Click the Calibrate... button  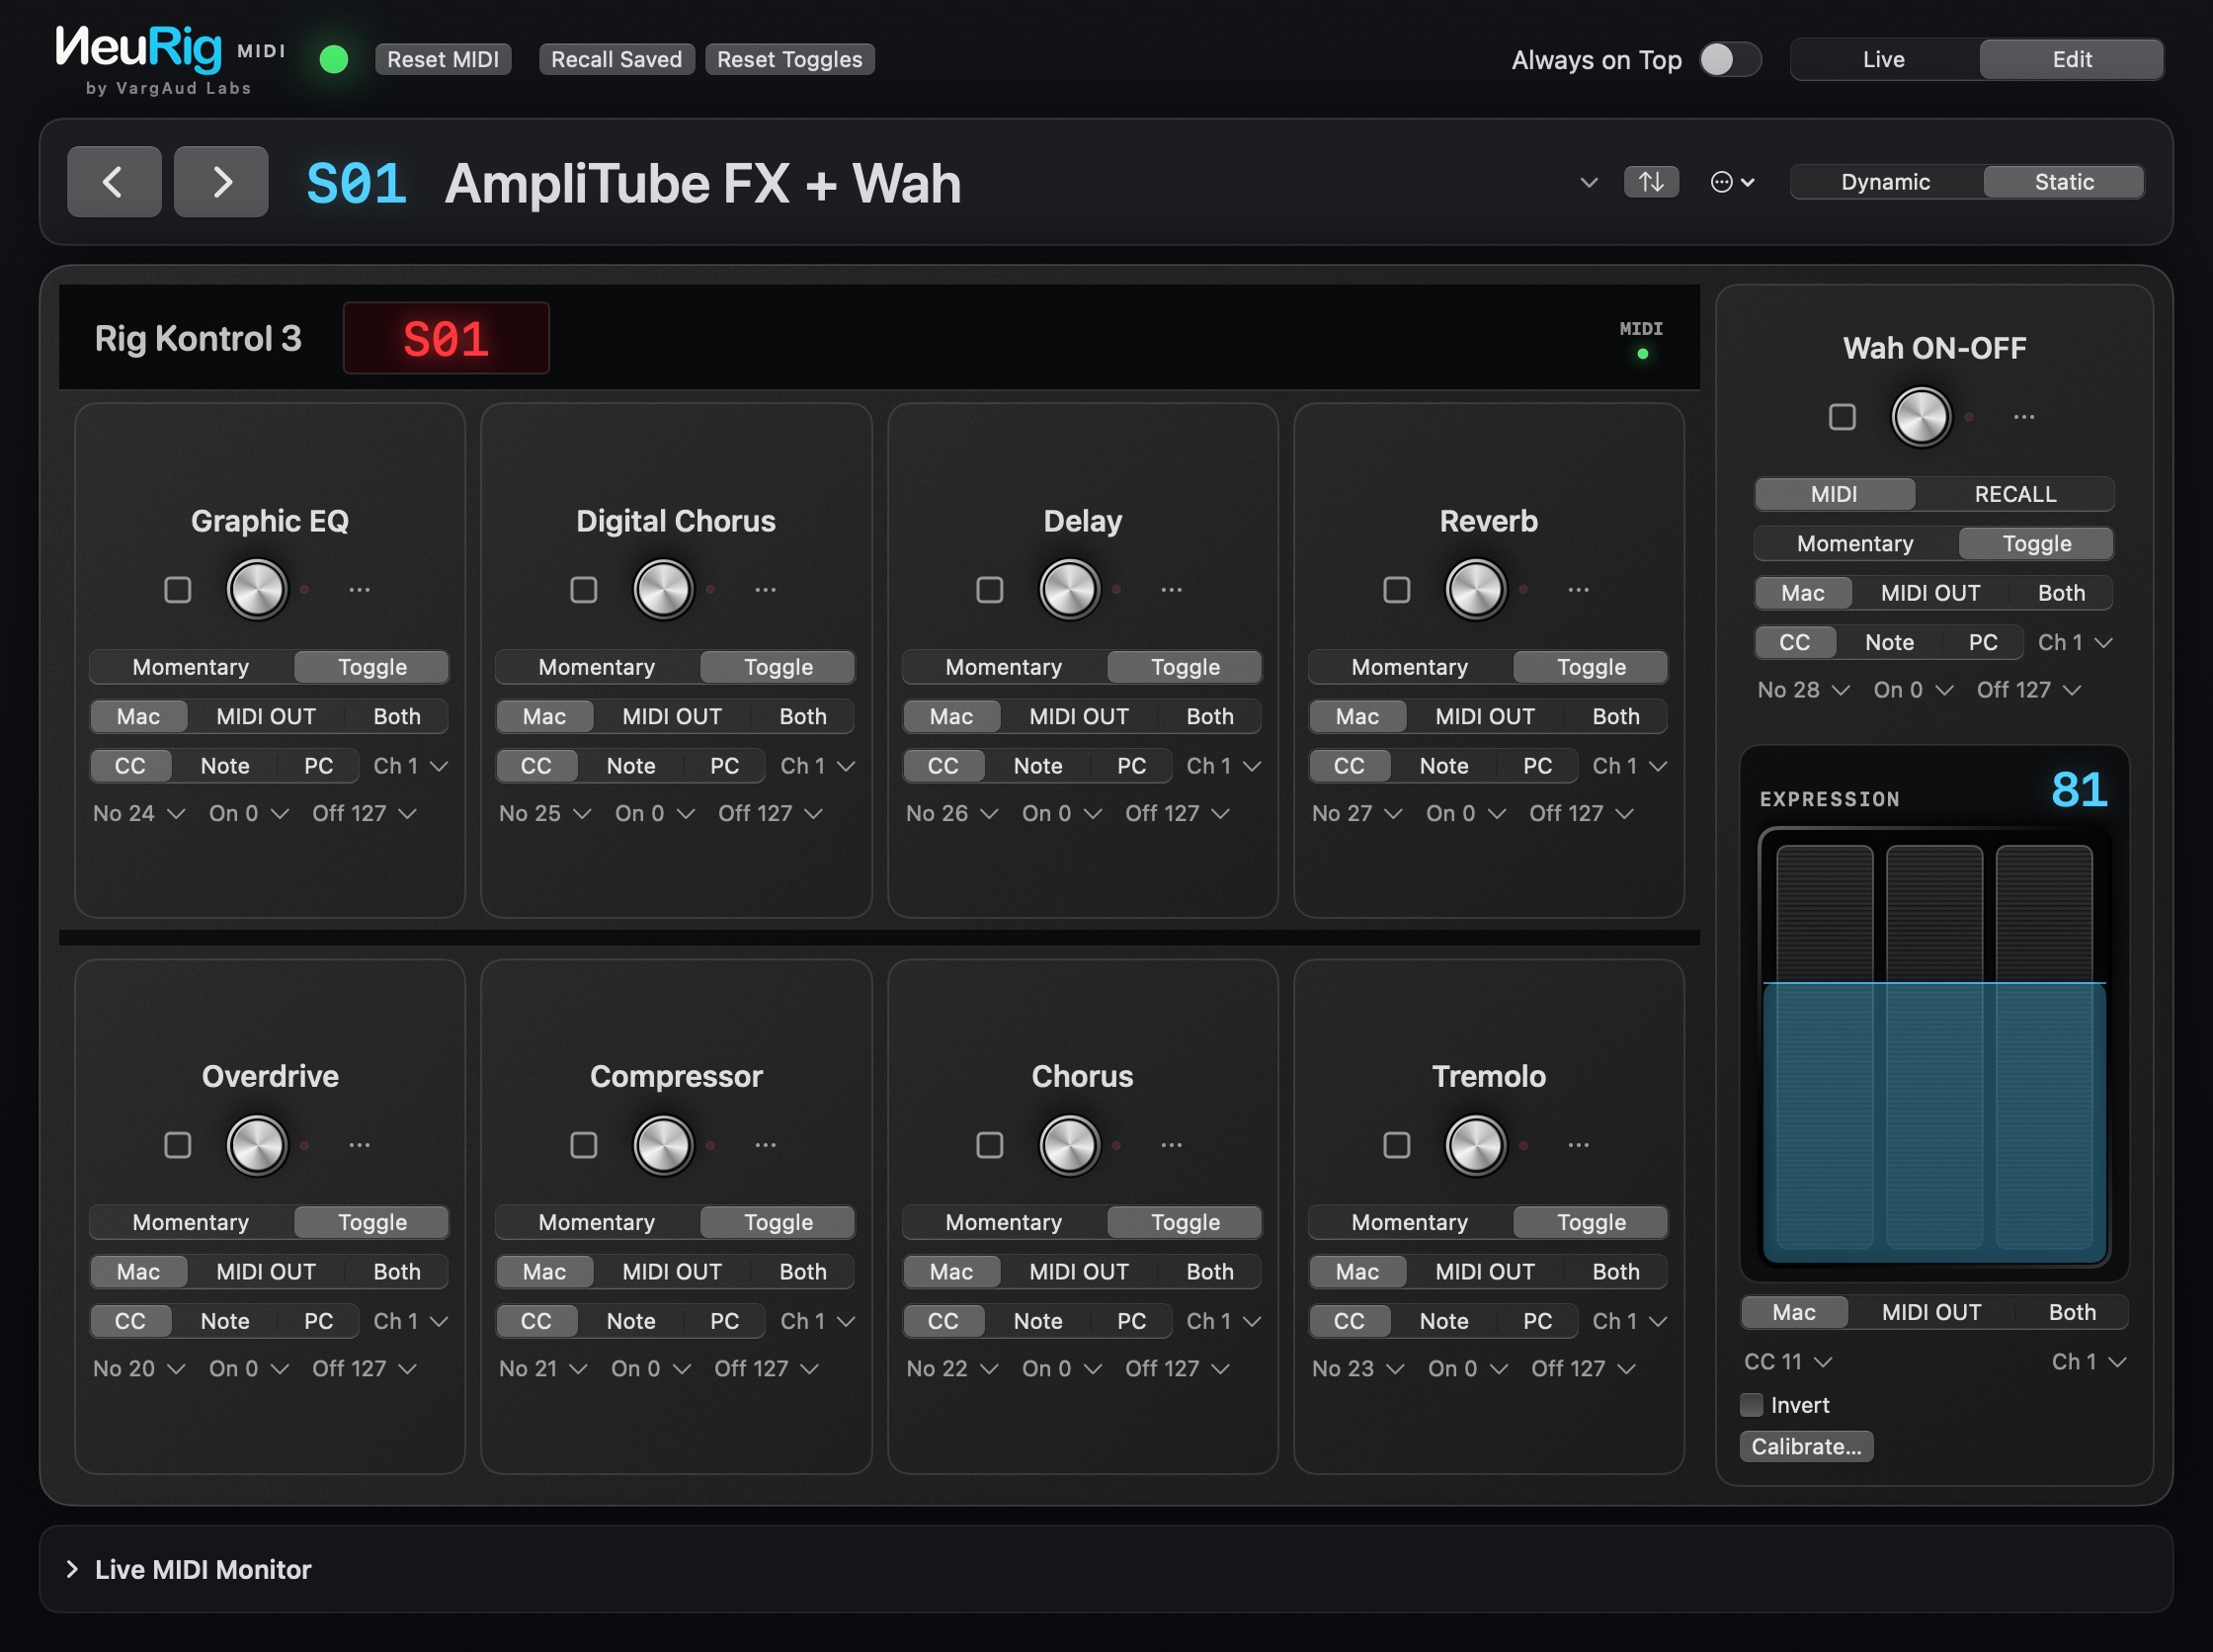pyautogui.click(x=1807, y=1447)
